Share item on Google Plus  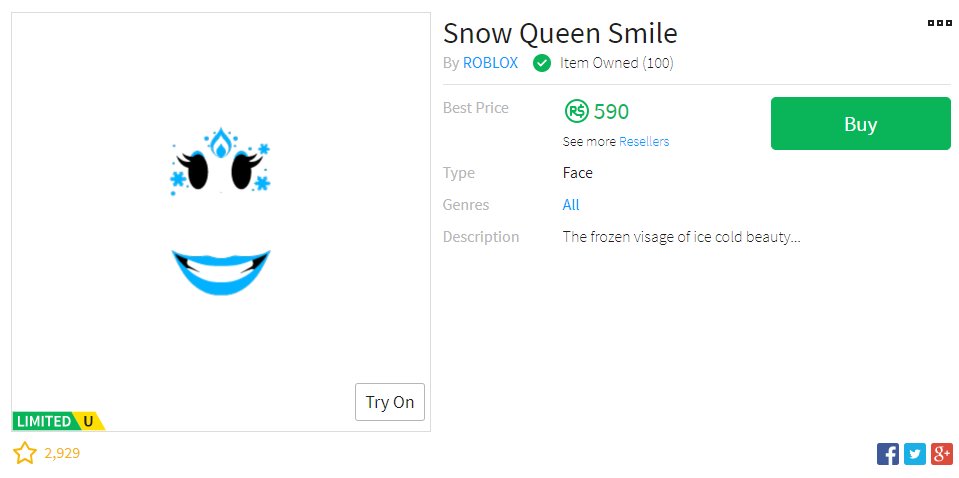pyautogui.click(x=941, y=454)
